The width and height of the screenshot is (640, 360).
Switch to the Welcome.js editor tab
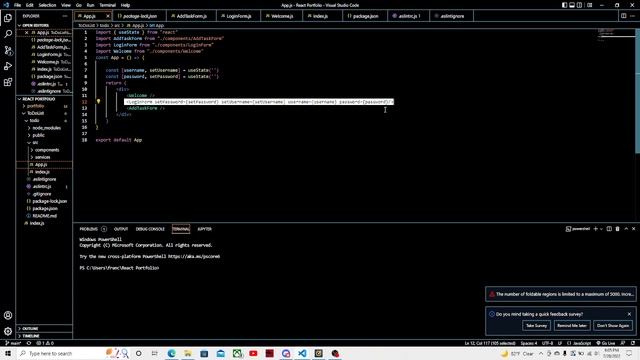(x=282, y=16)
